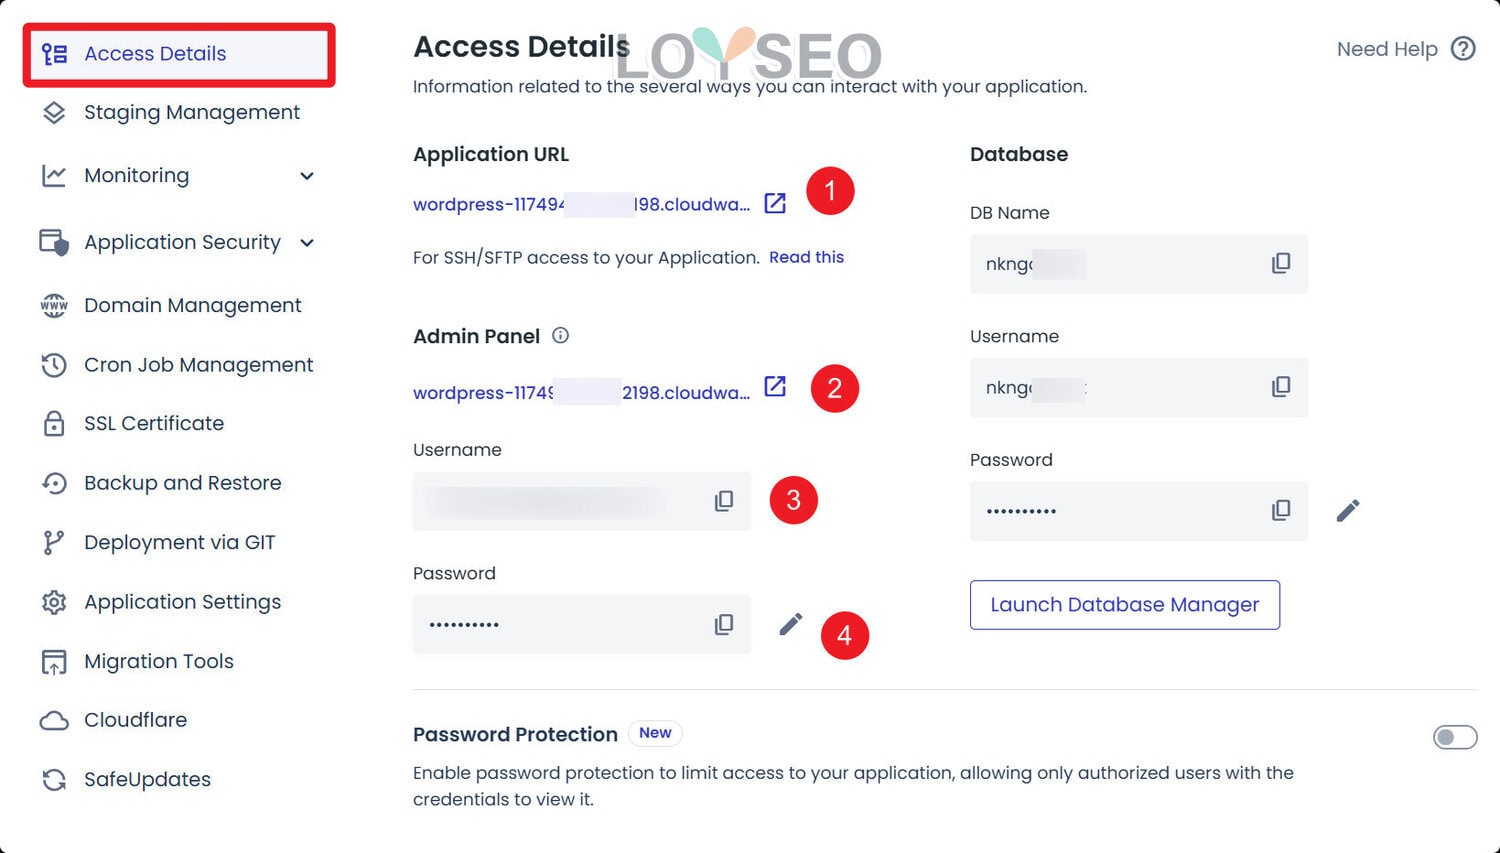Edit the Database password with pencil icon

point(1347,511)
